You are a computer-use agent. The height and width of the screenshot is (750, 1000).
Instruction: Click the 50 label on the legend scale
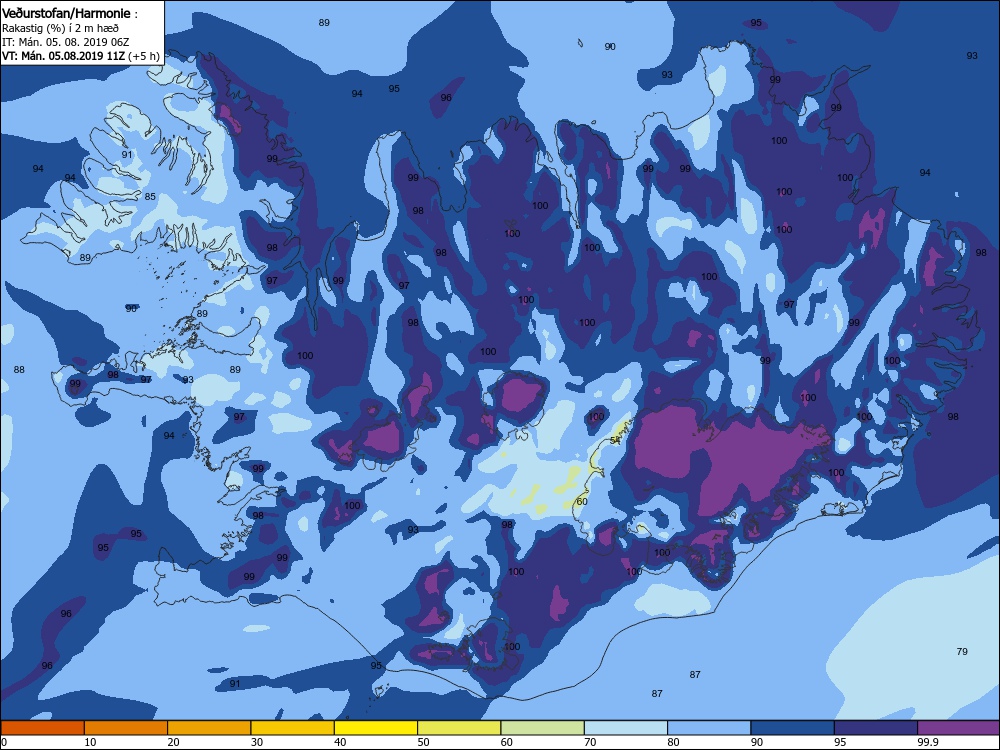pyautogui.click(x=423, y=742)
